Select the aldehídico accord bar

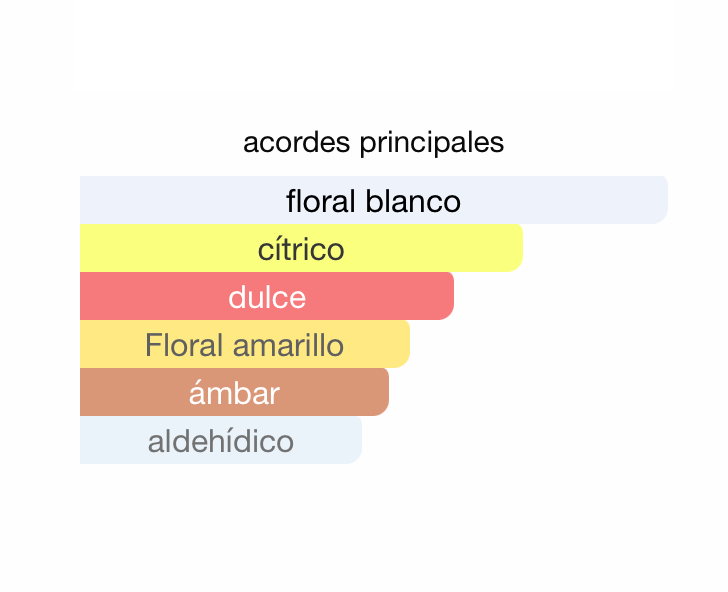click(221, 440)
